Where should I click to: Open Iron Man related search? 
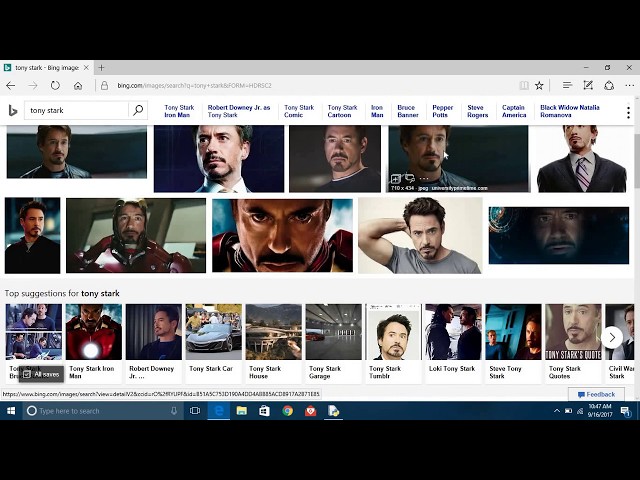tap(377, 111)
